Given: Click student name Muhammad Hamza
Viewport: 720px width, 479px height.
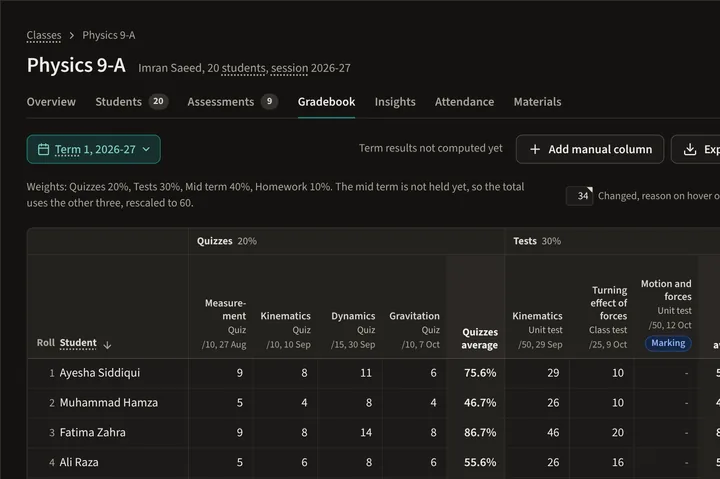Looking at the screenshot, I should pyautogui.click(x=109, y=403).
